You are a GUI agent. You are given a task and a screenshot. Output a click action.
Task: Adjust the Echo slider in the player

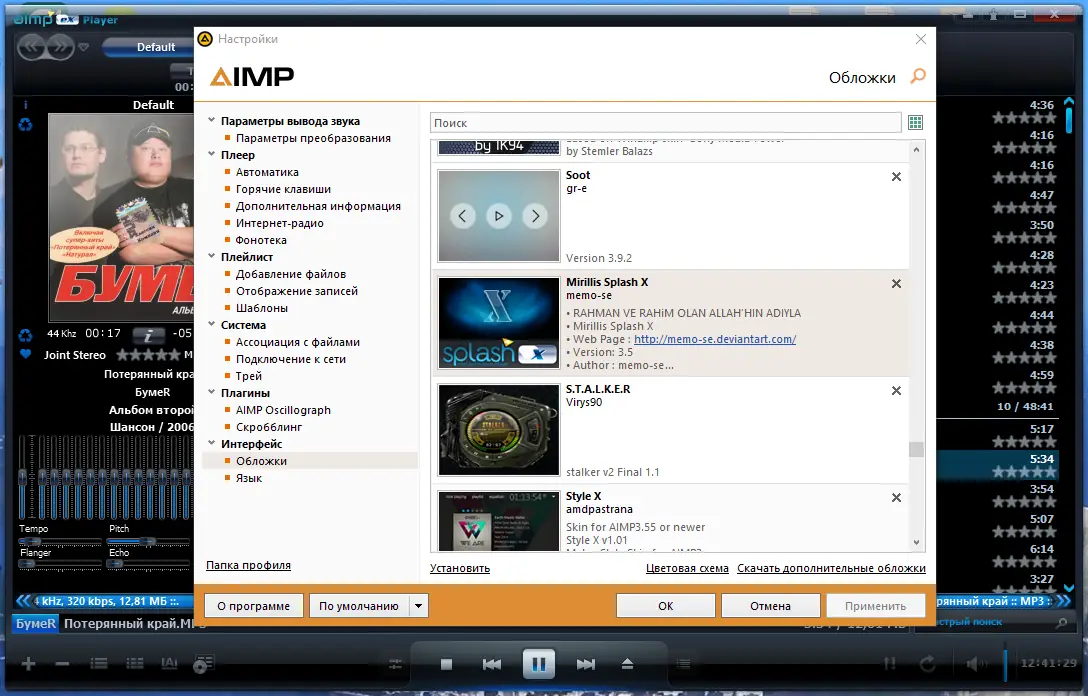(148, 564)
